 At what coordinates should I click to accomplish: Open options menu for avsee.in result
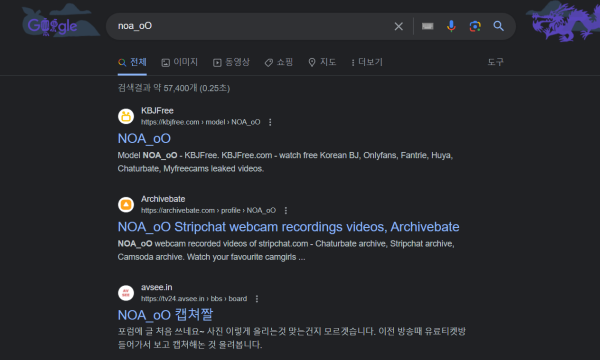(257, 299)
